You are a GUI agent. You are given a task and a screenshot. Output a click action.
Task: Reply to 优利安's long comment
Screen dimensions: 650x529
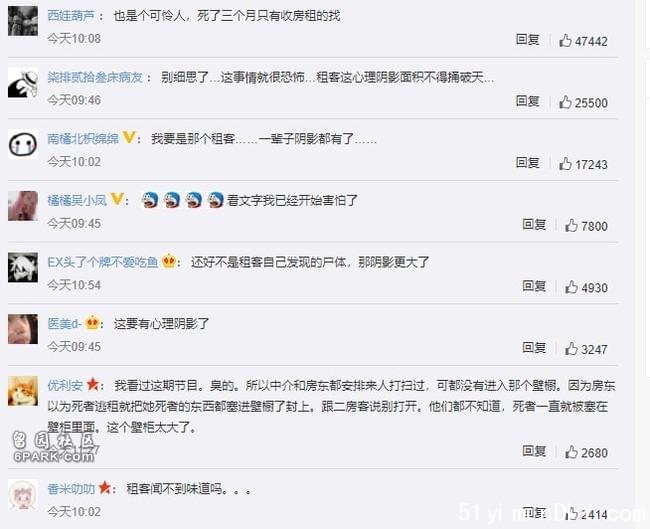(534, 451)
